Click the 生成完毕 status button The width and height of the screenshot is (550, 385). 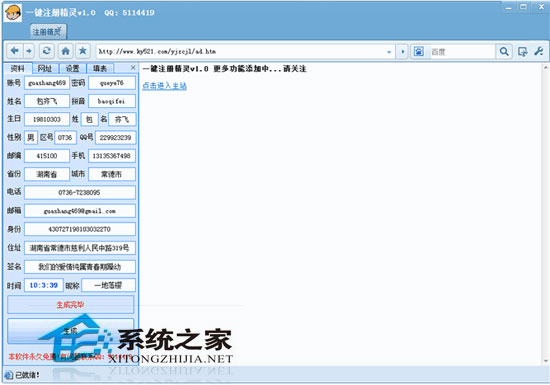coord(71,304)
